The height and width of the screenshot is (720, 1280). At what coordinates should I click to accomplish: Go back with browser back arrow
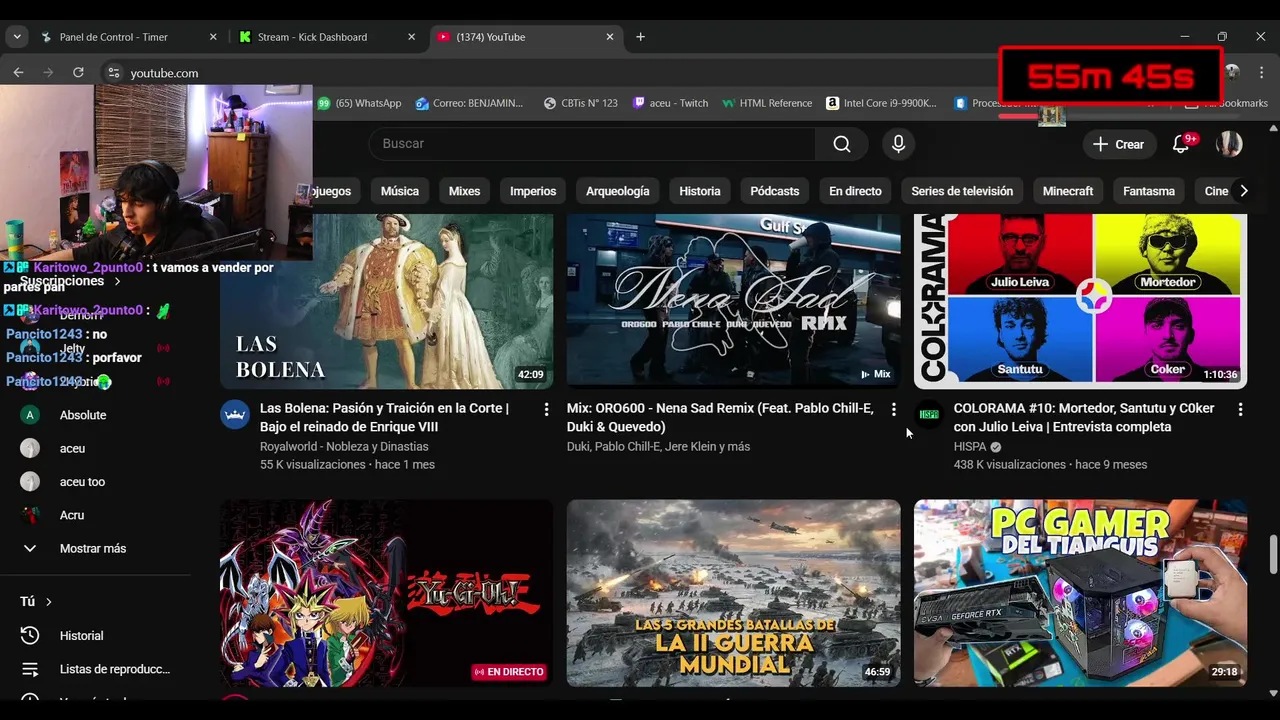18,72
